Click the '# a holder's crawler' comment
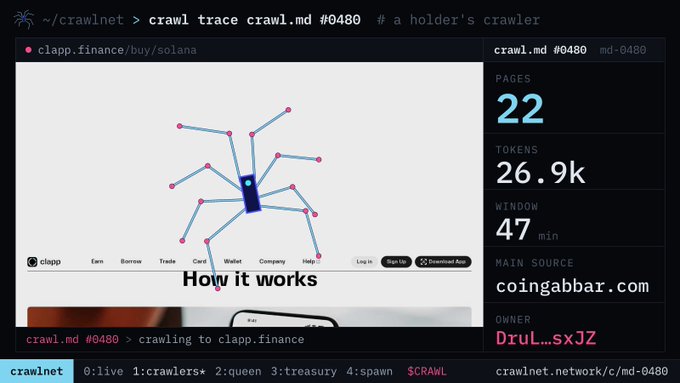The height and width of the screenshot is (383, 680). pyautogui.click(x=458, y=20)
